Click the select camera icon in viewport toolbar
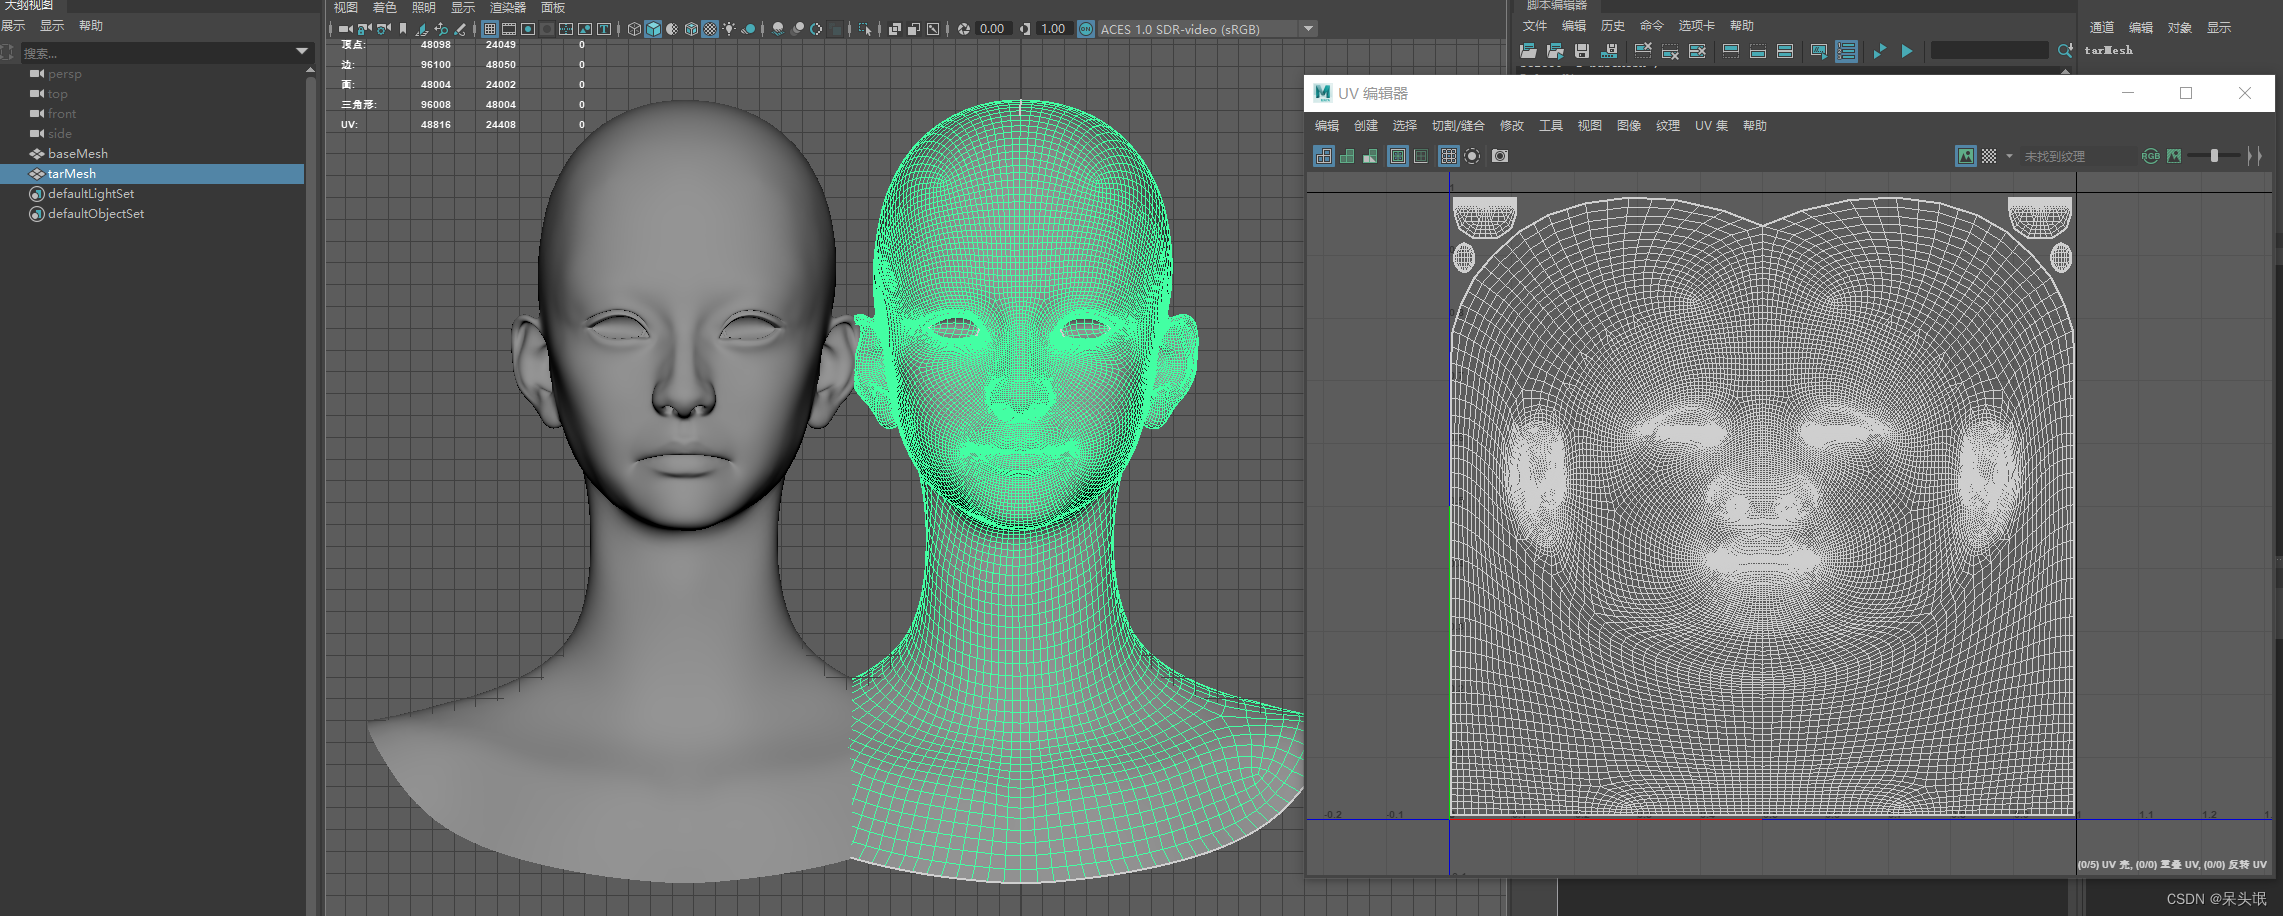The height and width of the screenshot is (916, 2283). 344,29
